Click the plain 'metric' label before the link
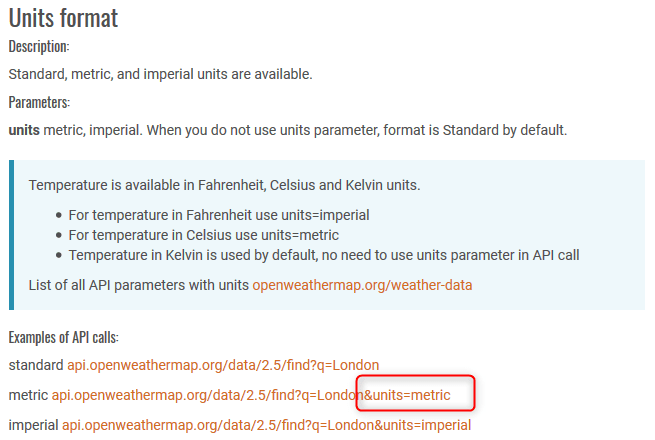The width and height of the screenshot is (655, 440). coord(28,395)
